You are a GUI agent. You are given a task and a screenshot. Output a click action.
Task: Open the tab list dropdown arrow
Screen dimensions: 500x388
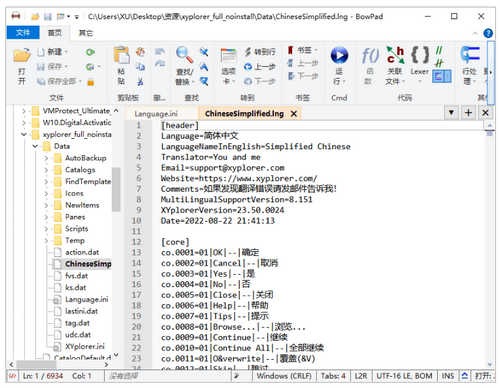tap(451, 112)
